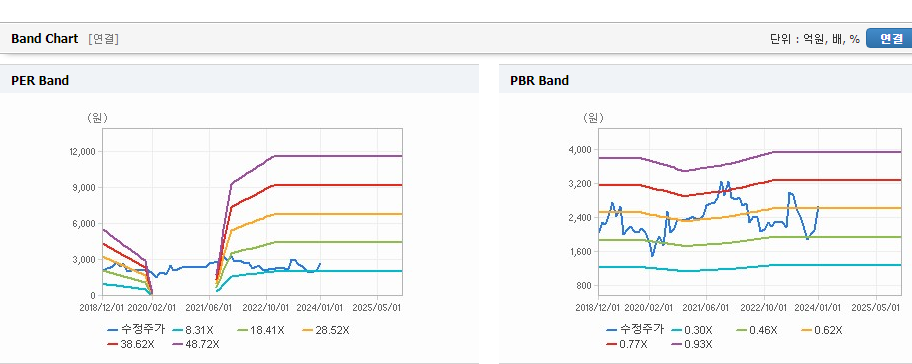The image size is (912, 364).
Task: Toggle 수정주가 legend in PBR Band
Action: 634,330
